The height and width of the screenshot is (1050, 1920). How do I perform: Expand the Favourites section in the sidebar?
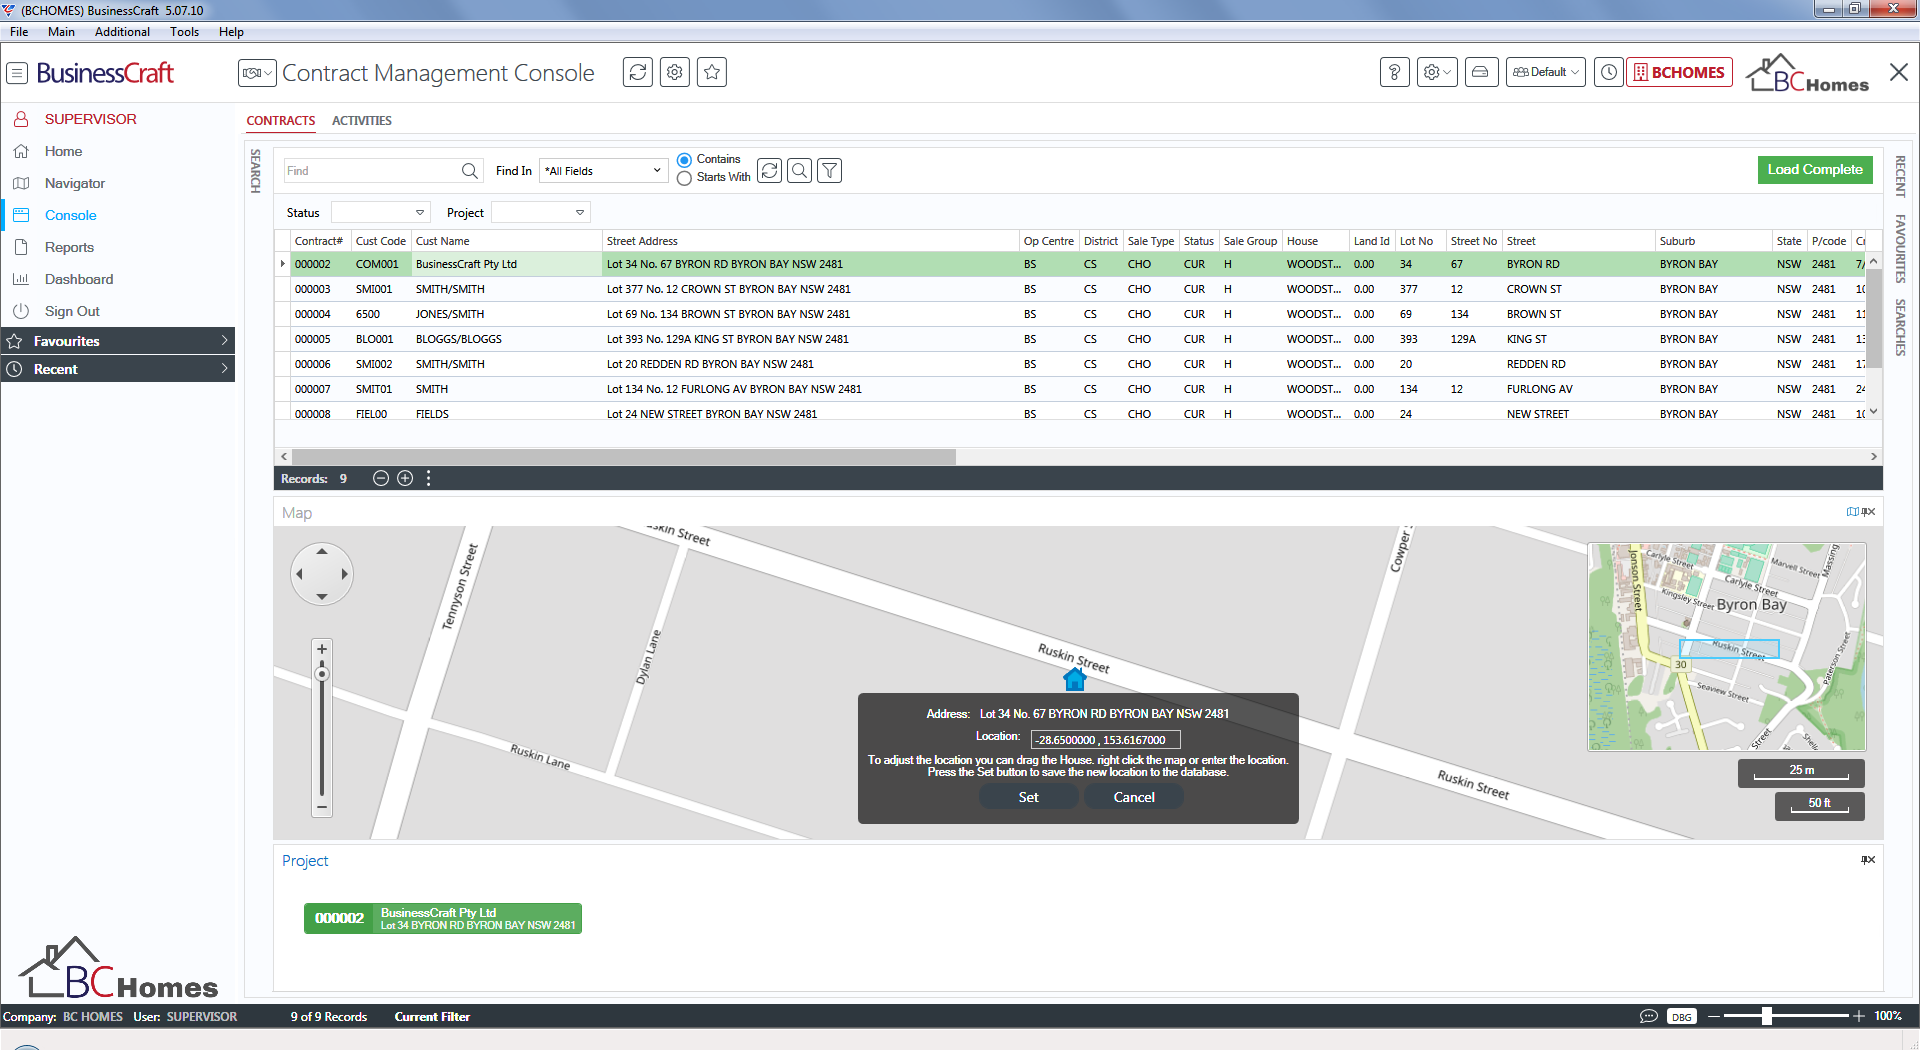coord(118,341)
